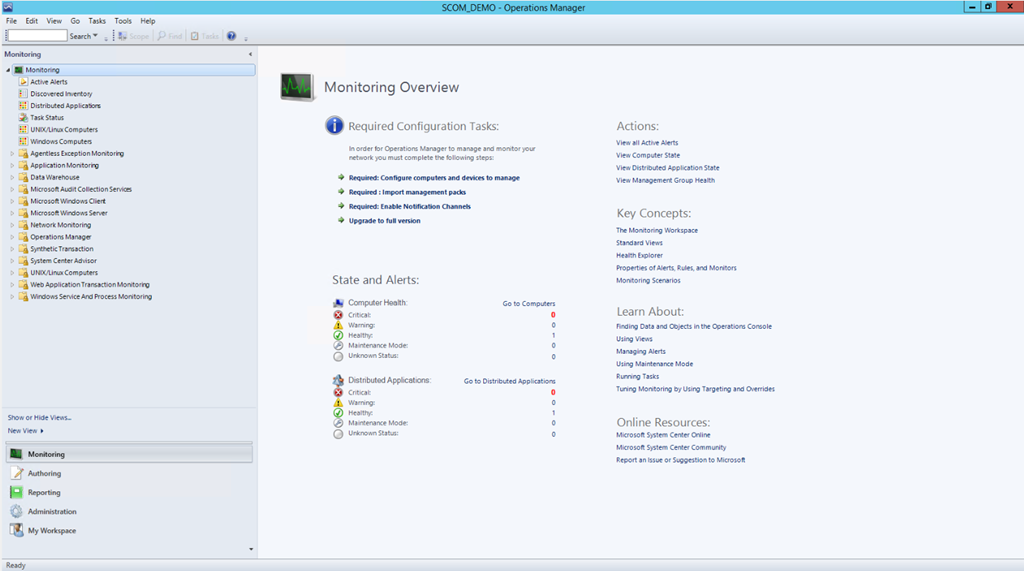Click the Discovered Inventory view icon
This screenshot has width=1024, height=571.
[x=23, y=94]
